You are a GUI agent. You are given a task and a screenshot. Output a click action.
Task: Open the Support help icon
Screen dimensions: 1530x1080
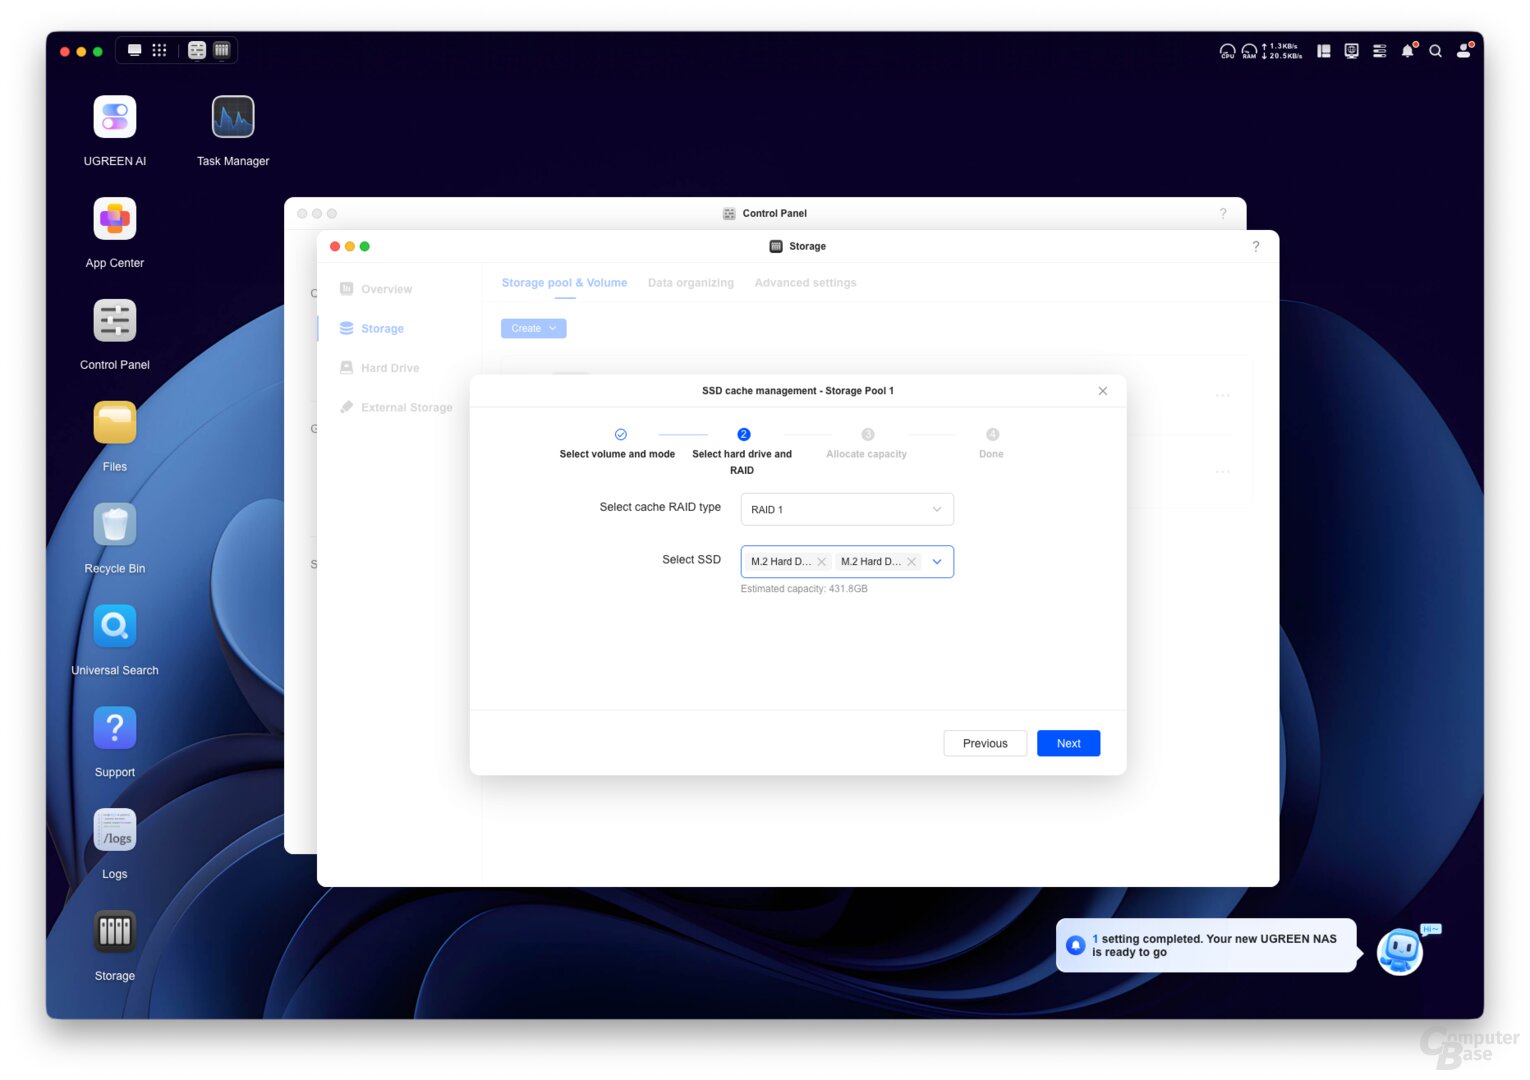click(115, 729)
